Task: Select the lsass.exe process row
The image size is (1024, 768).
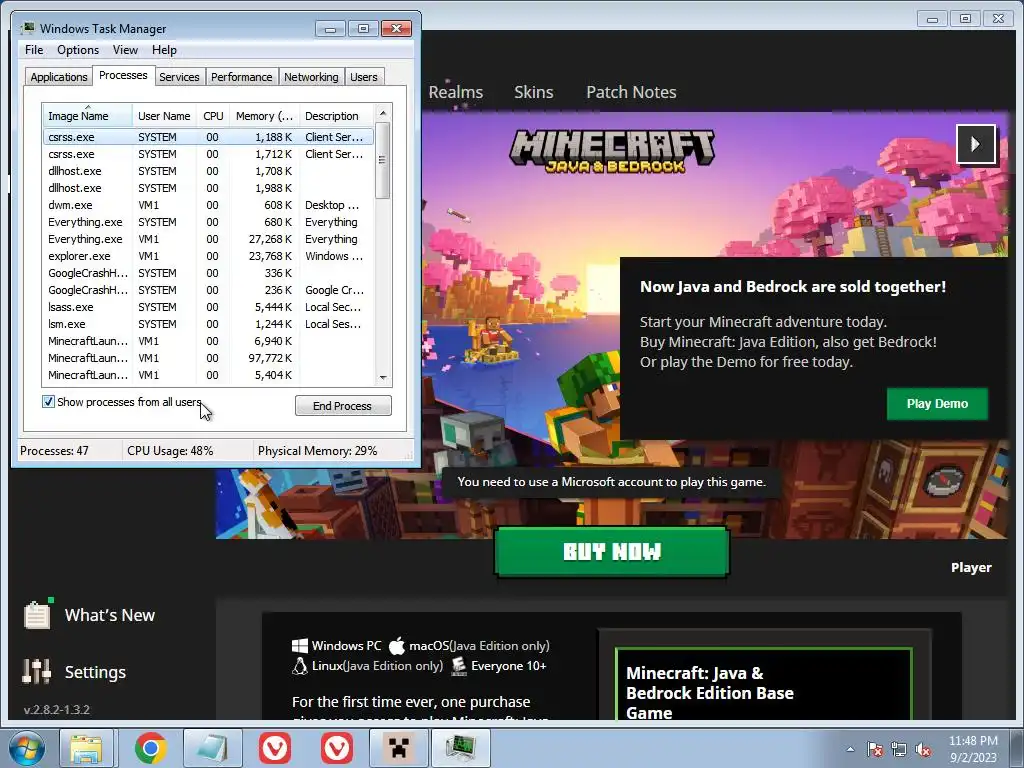Action: point(208,307)
